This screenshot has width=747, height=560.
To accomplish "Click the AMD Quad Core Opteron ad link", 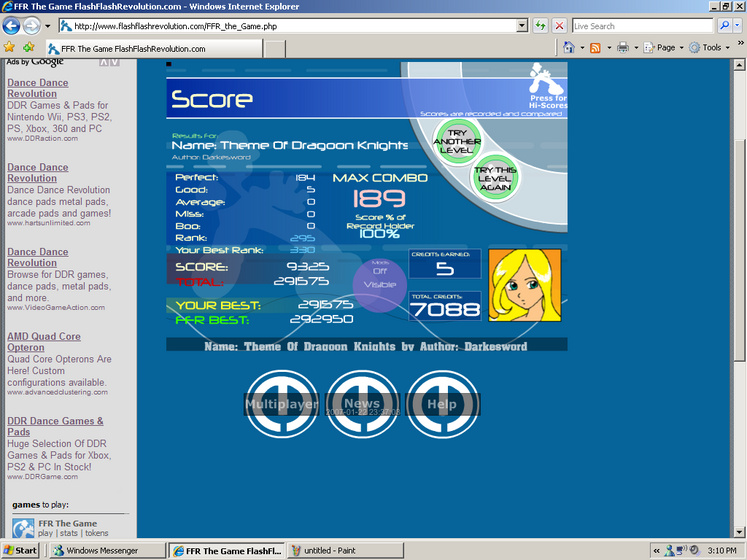I will point(44,342).
